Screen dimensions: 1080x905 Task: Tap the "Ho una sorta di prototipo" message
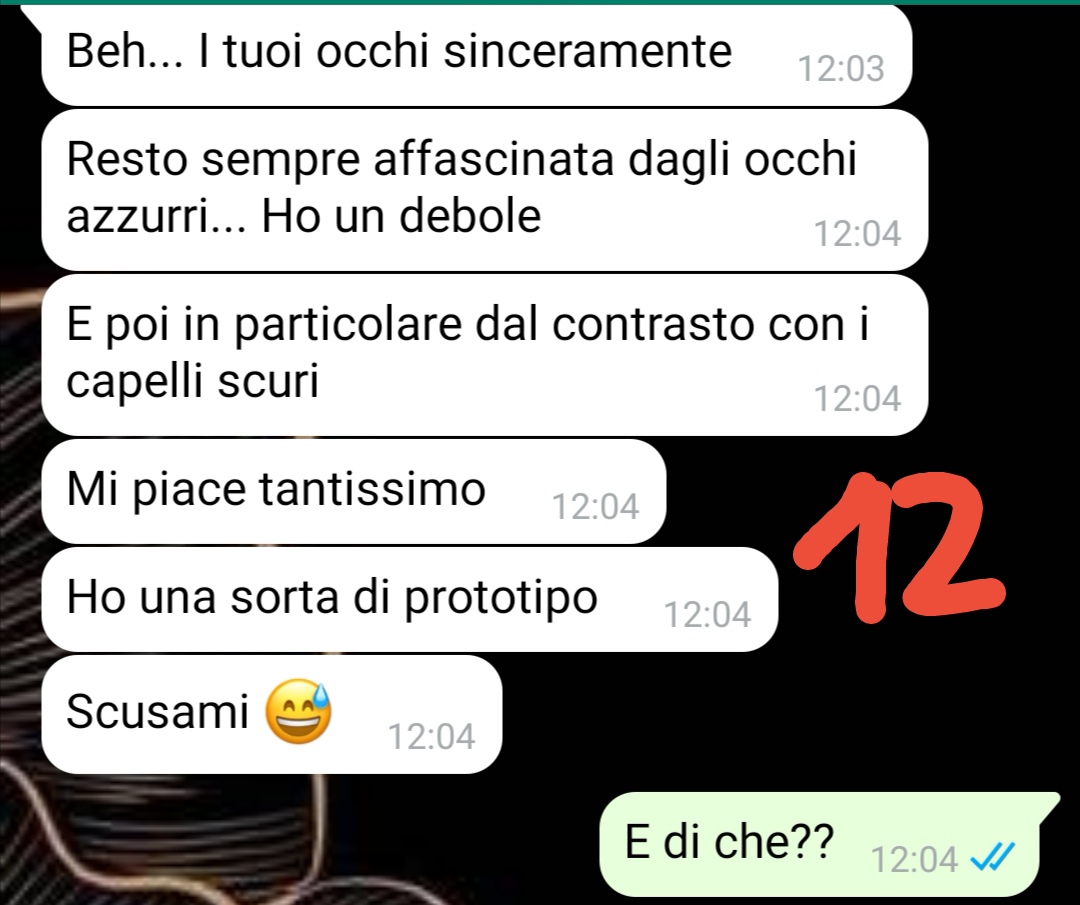[410, 599]
